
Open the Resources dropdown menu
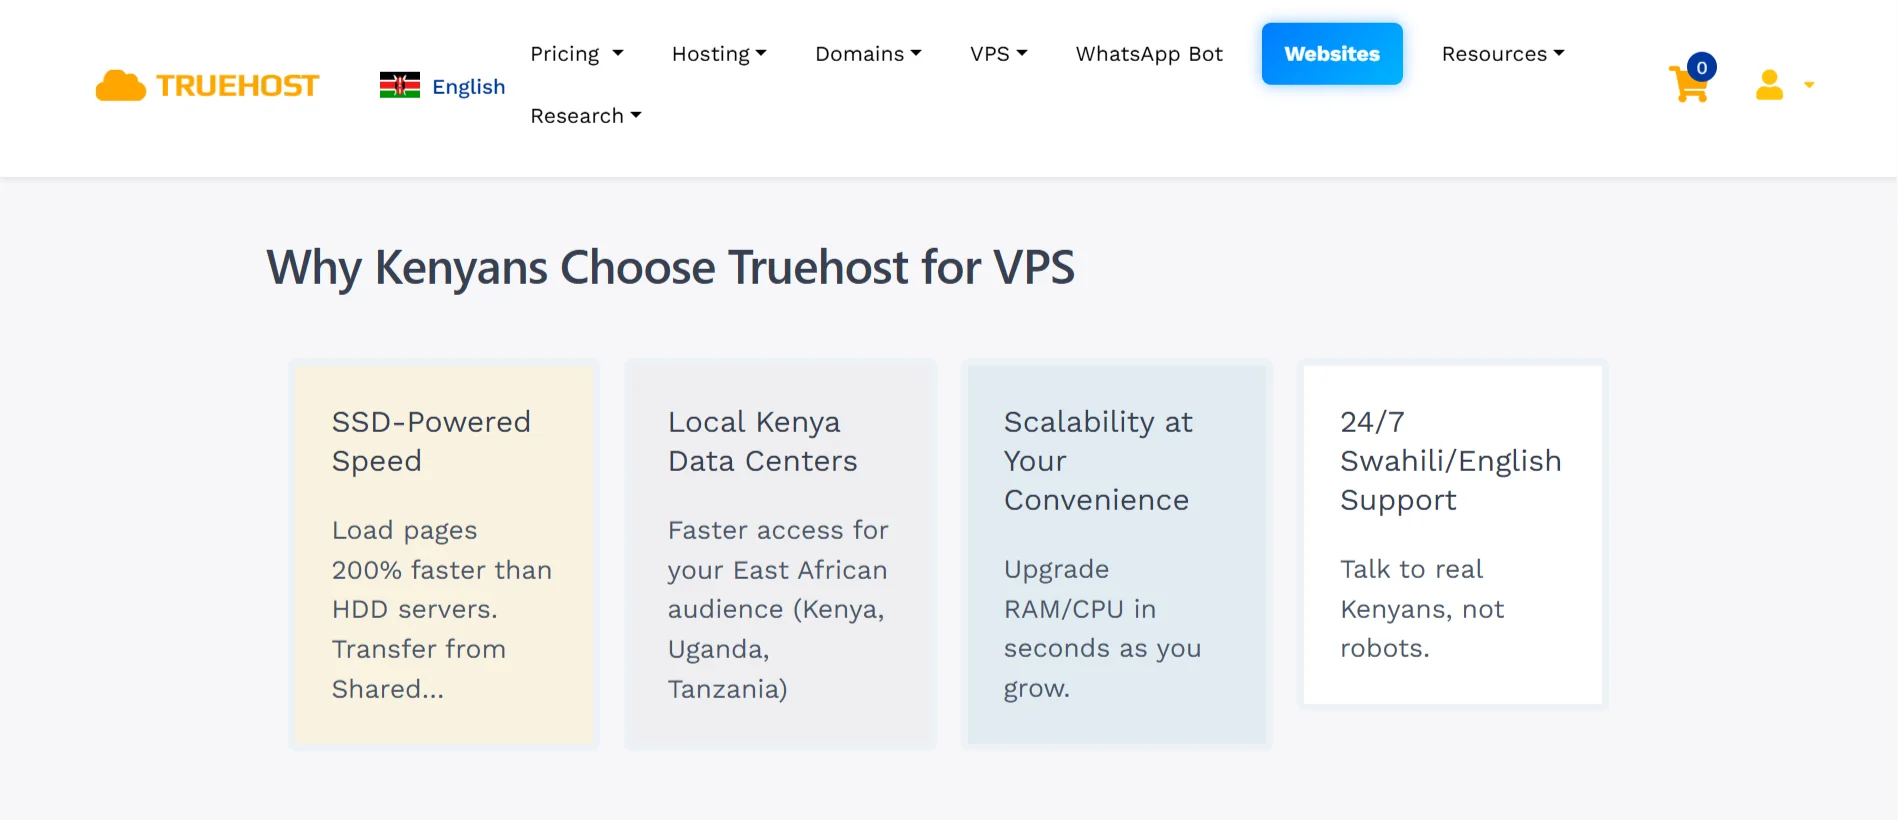coord(1503,54)
